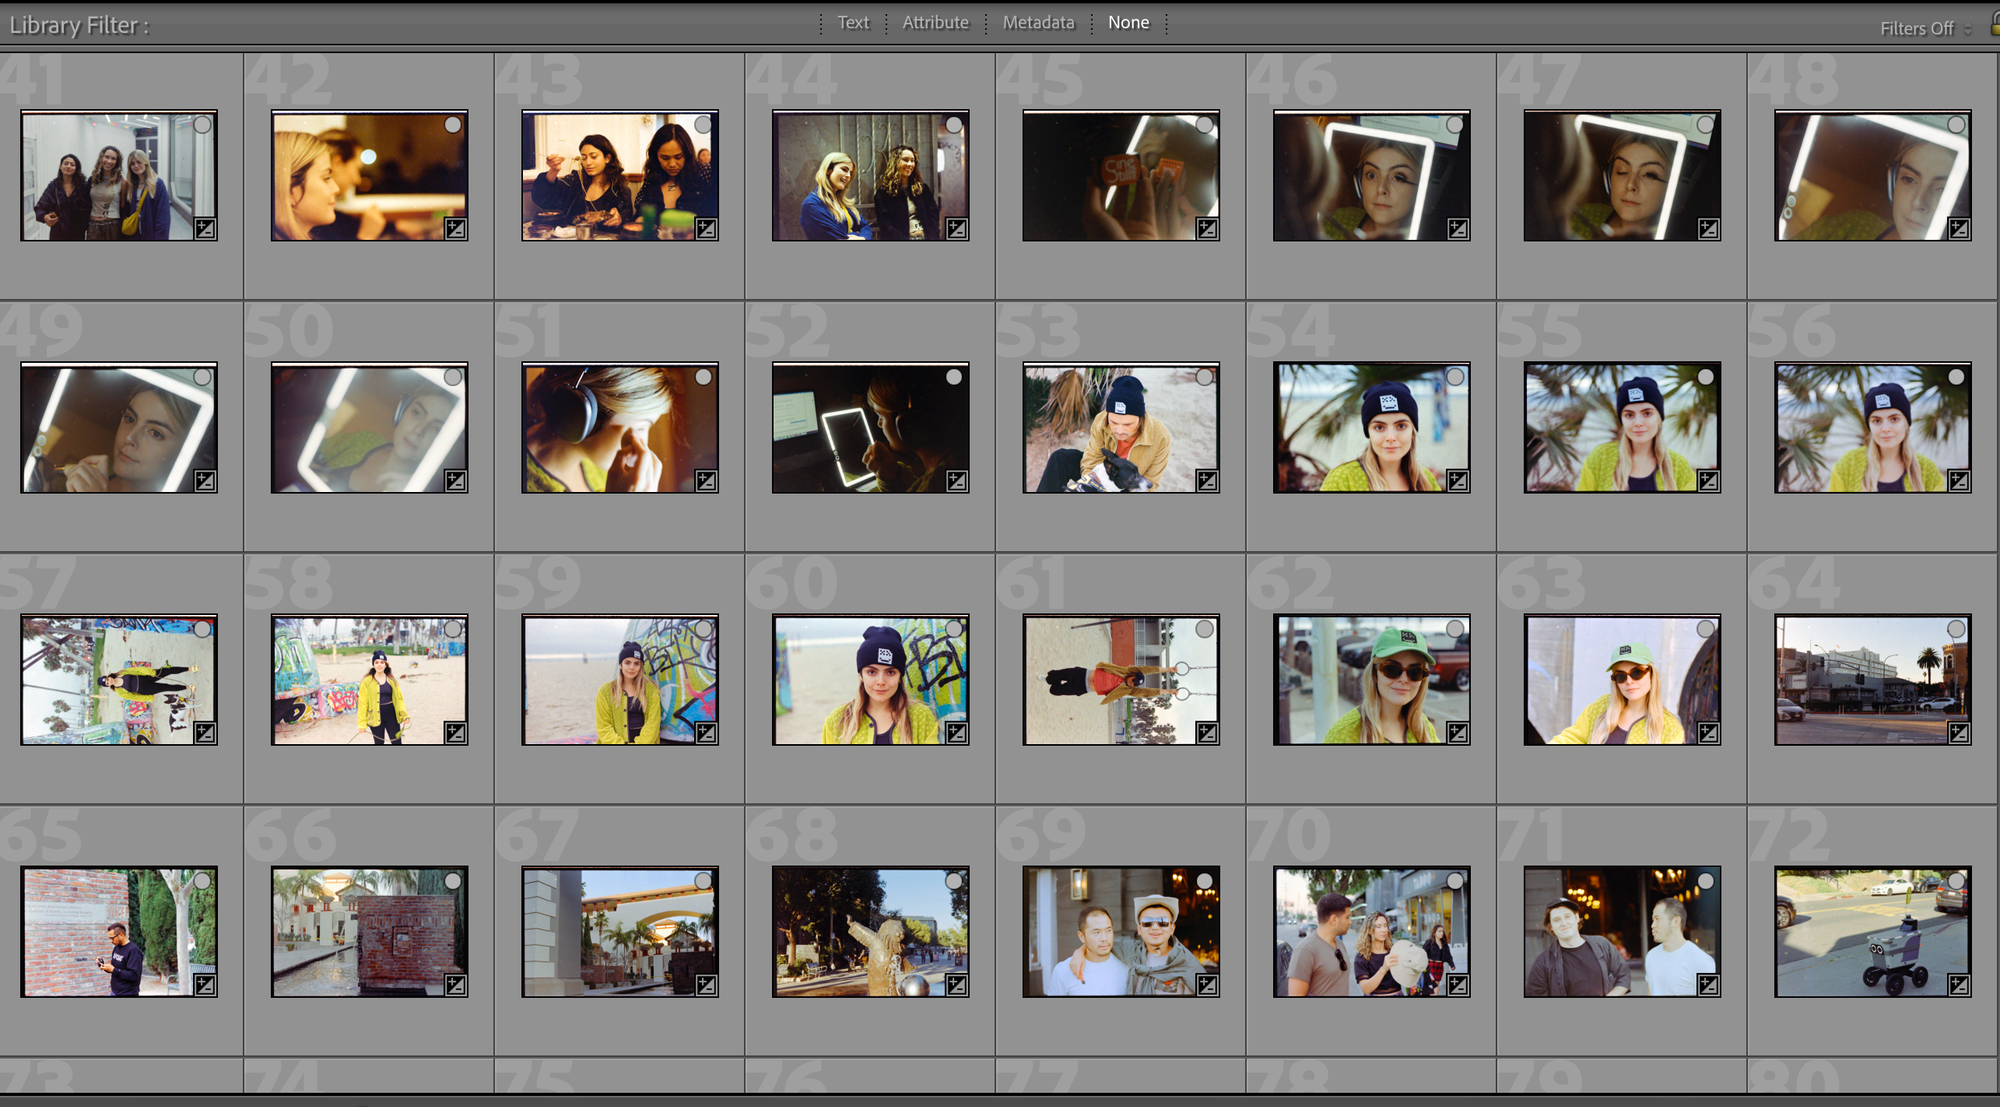This screenshot has height=1107, width=2000.
Task: Click the None filter option
Action: click(1128, 23)
